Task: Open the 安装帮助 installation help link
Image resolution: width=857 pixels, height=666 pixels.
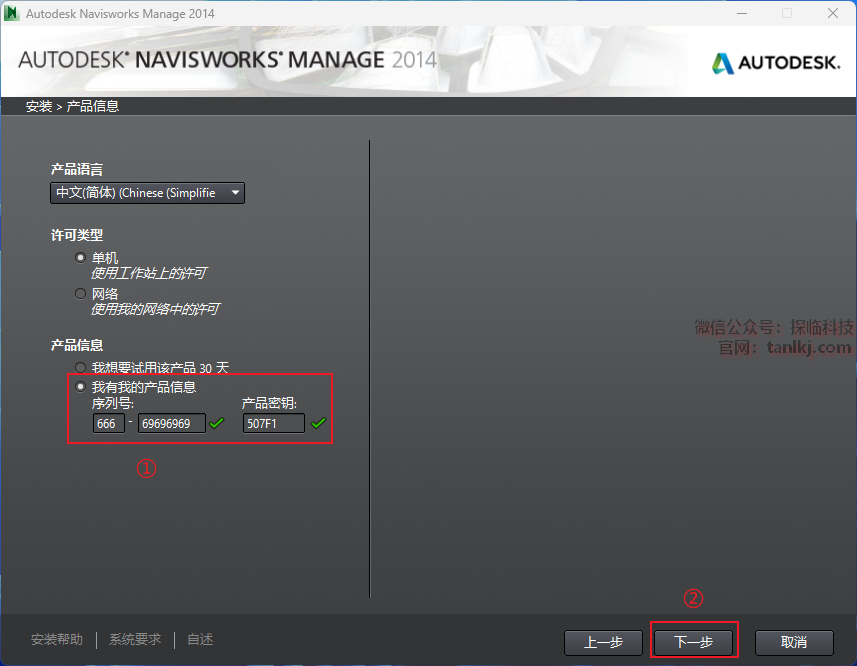Action: (57, 639)
